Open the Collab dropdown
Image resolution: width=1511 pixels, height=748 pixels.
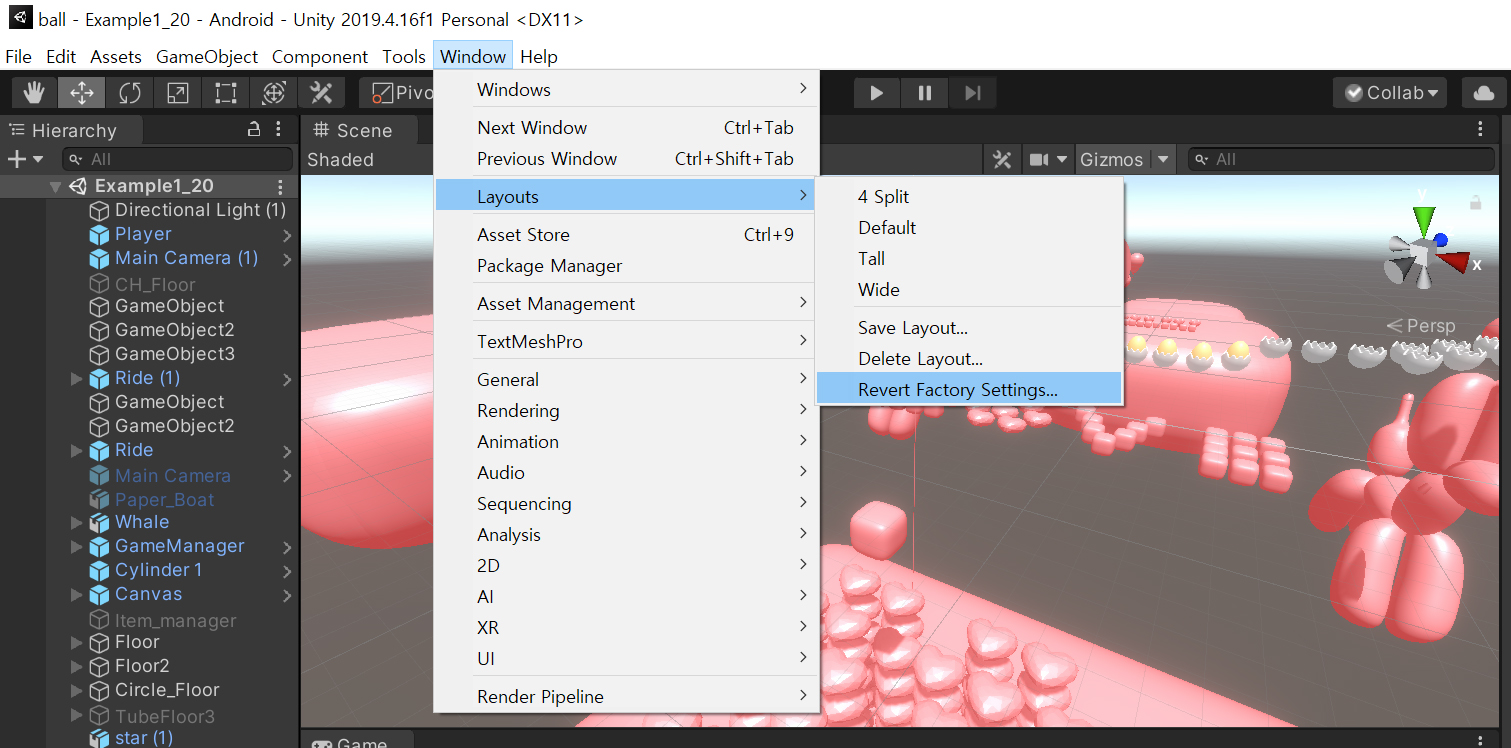coord(1390,93)
